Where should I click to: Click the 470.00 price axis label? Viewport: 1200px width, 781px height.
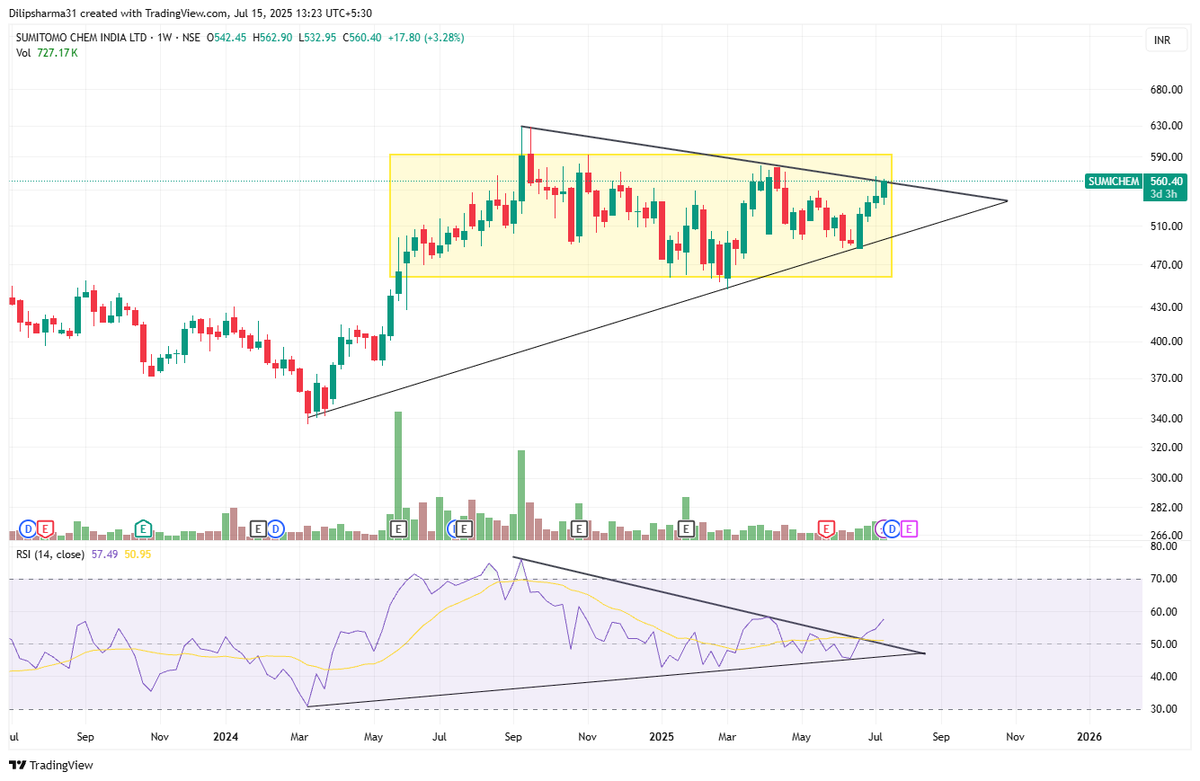point(1166,265)
